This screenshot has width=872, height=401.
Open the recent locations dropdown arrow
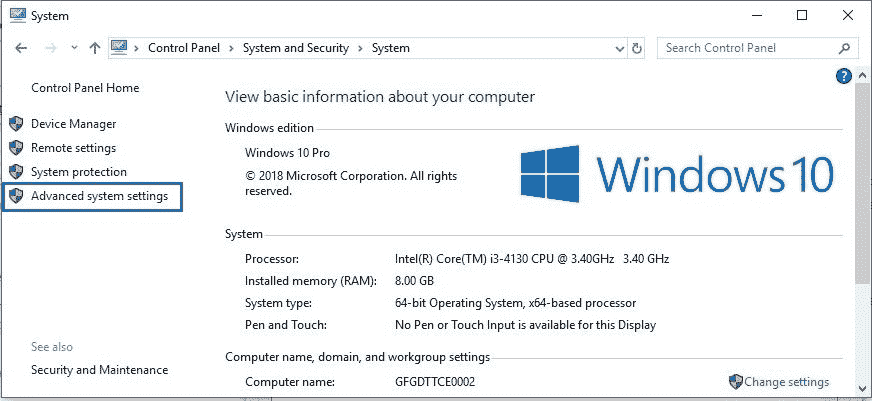coord(72,48)
